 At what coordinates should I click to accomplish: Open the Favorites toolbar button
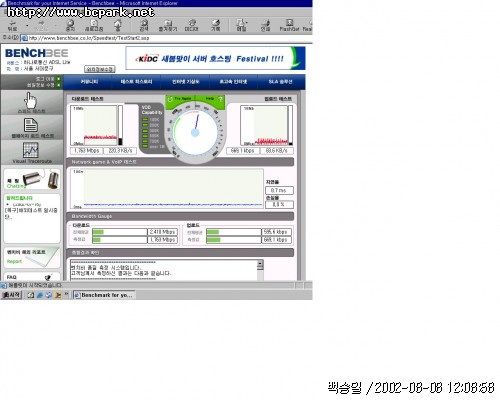point(168,25)
